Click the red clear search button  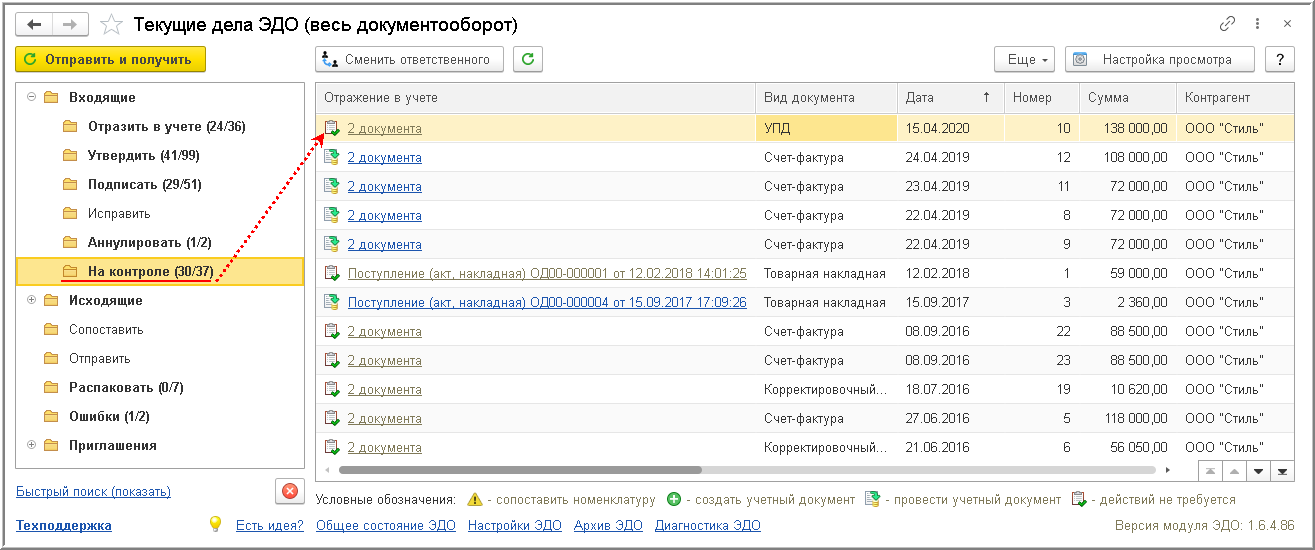pos(289,491)
